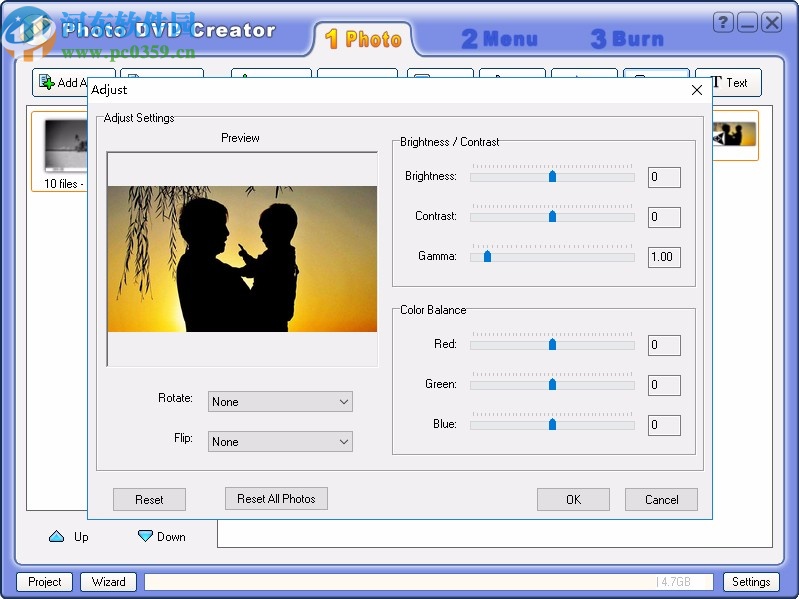Click the Contrast value field
799x599 pixels.
click(x=664, y=217)
